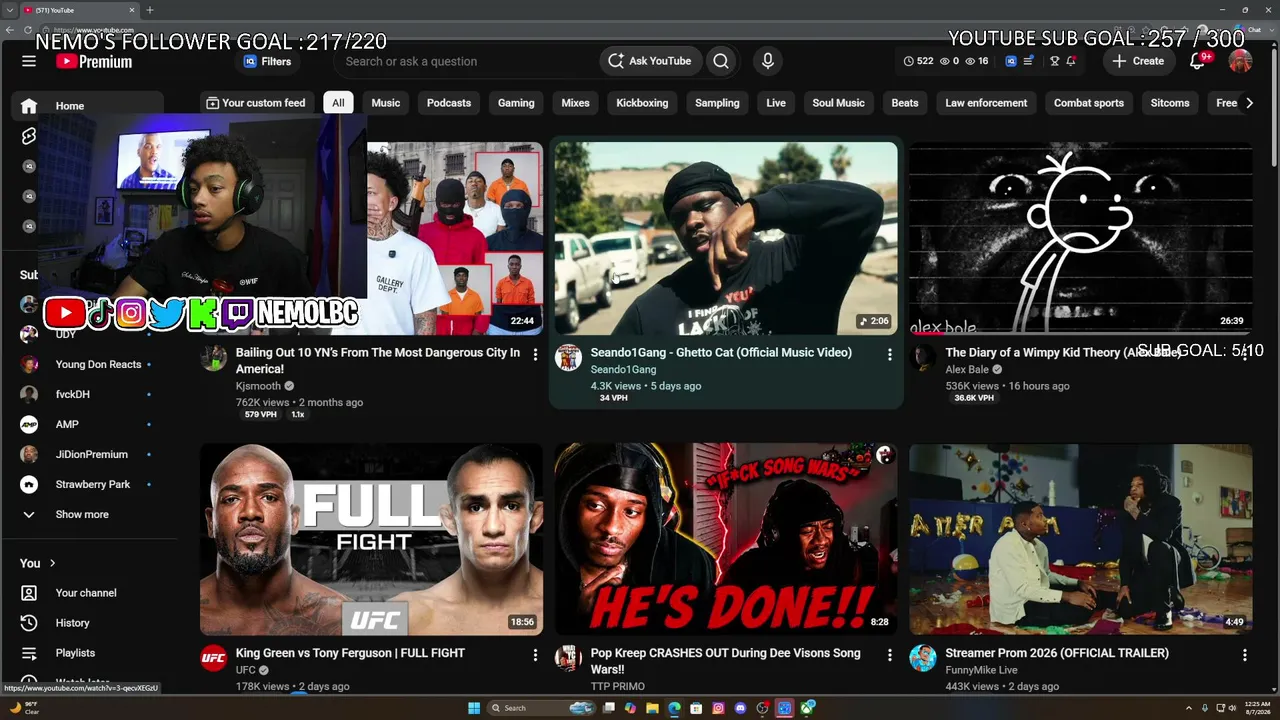Viewport: 1280px width, 720px height.
Task: Open the FunnyMike Live channel avatar
Action: 922,658
